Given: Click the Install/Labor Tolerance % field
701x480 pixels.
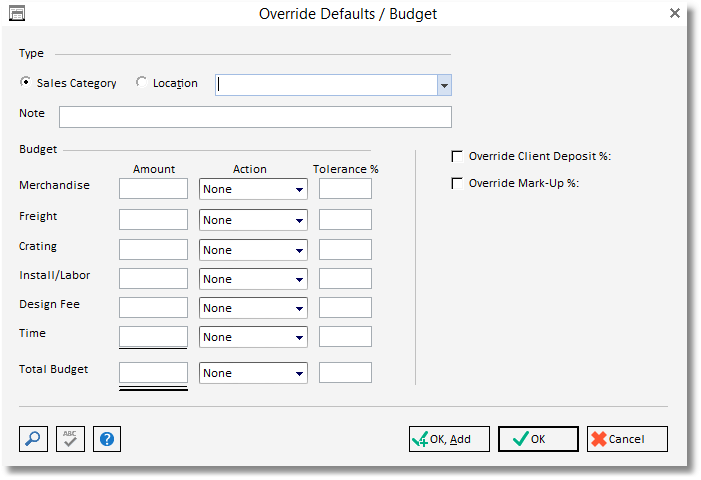Looking at the screenshot, I should [345, 278].
